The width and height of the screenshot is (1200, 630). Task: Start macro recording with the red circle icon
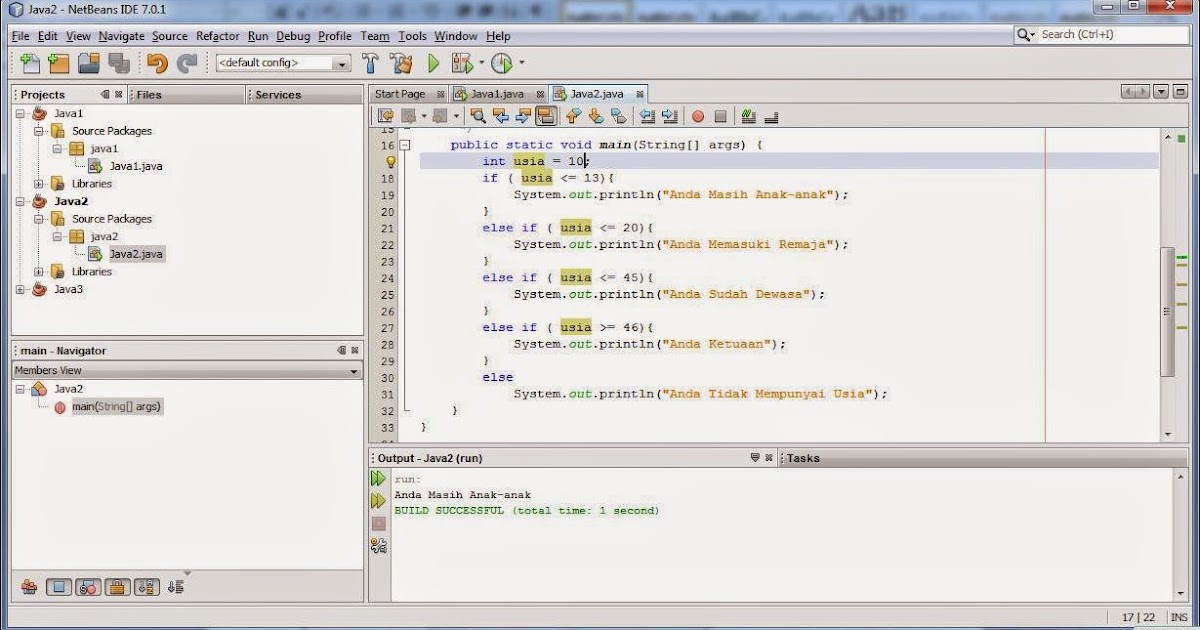click(697, 115)
